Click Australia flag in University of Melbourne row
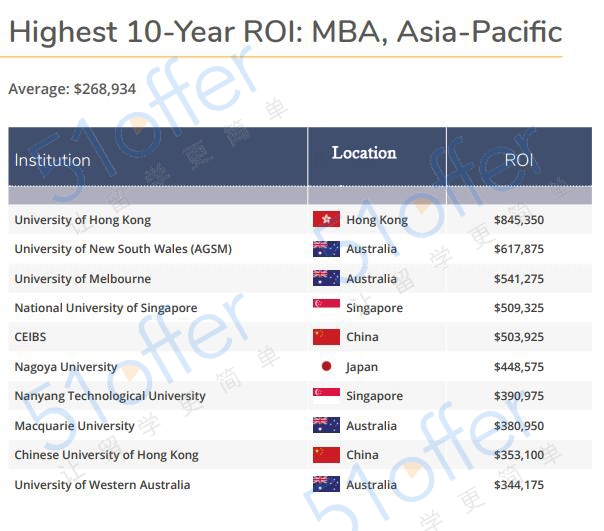 326,279
